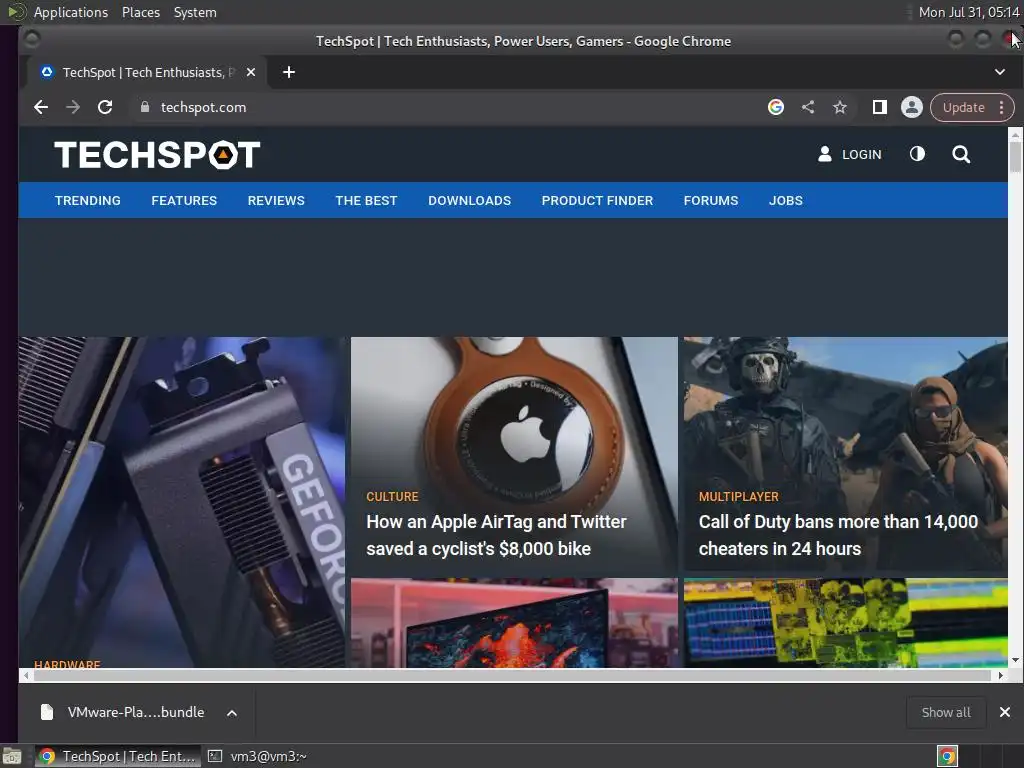Click the horizontal scrollbar right arrow
Viewport: 1024px width, 768px height.
coord(1000,675)
